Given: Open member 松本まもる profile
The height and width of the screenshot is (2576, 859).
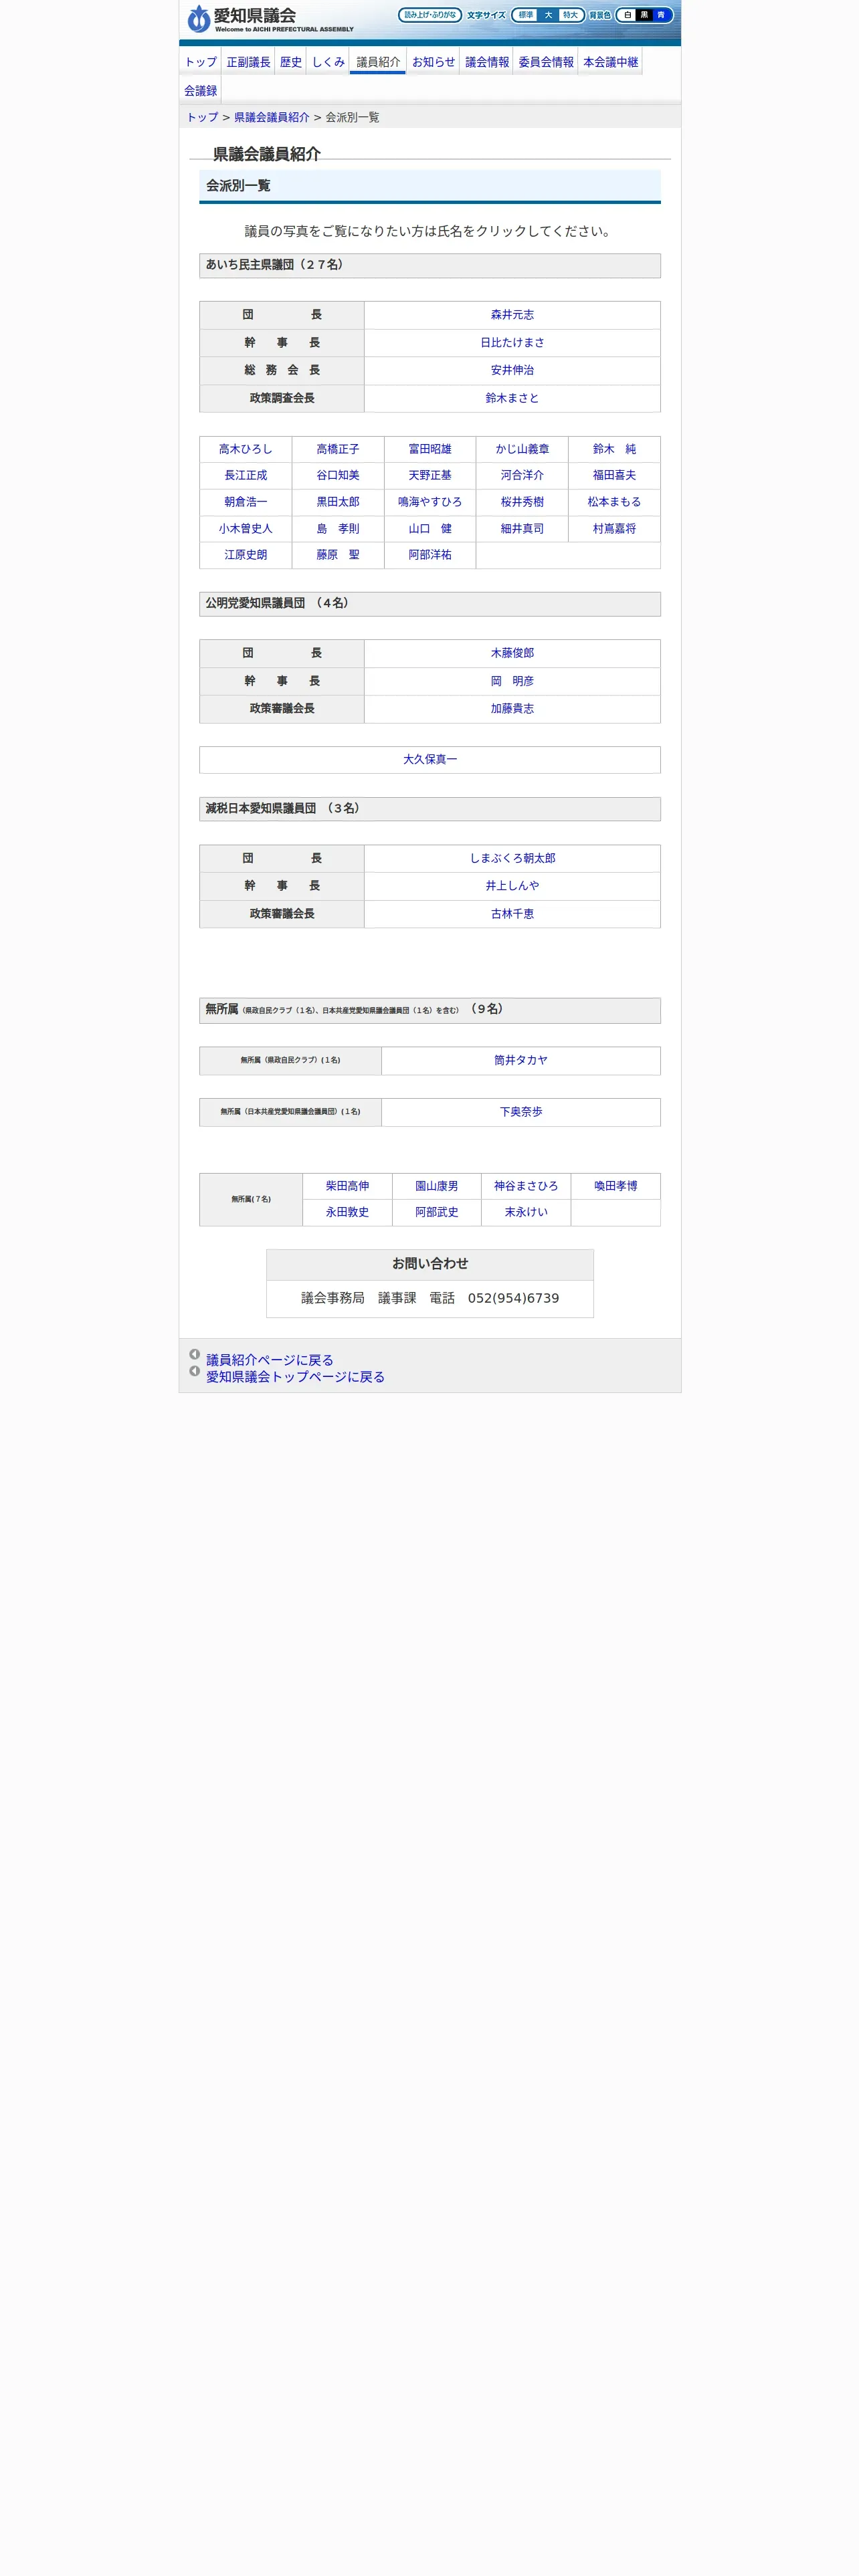Looking at the screenshot, I should click(614, 502).
